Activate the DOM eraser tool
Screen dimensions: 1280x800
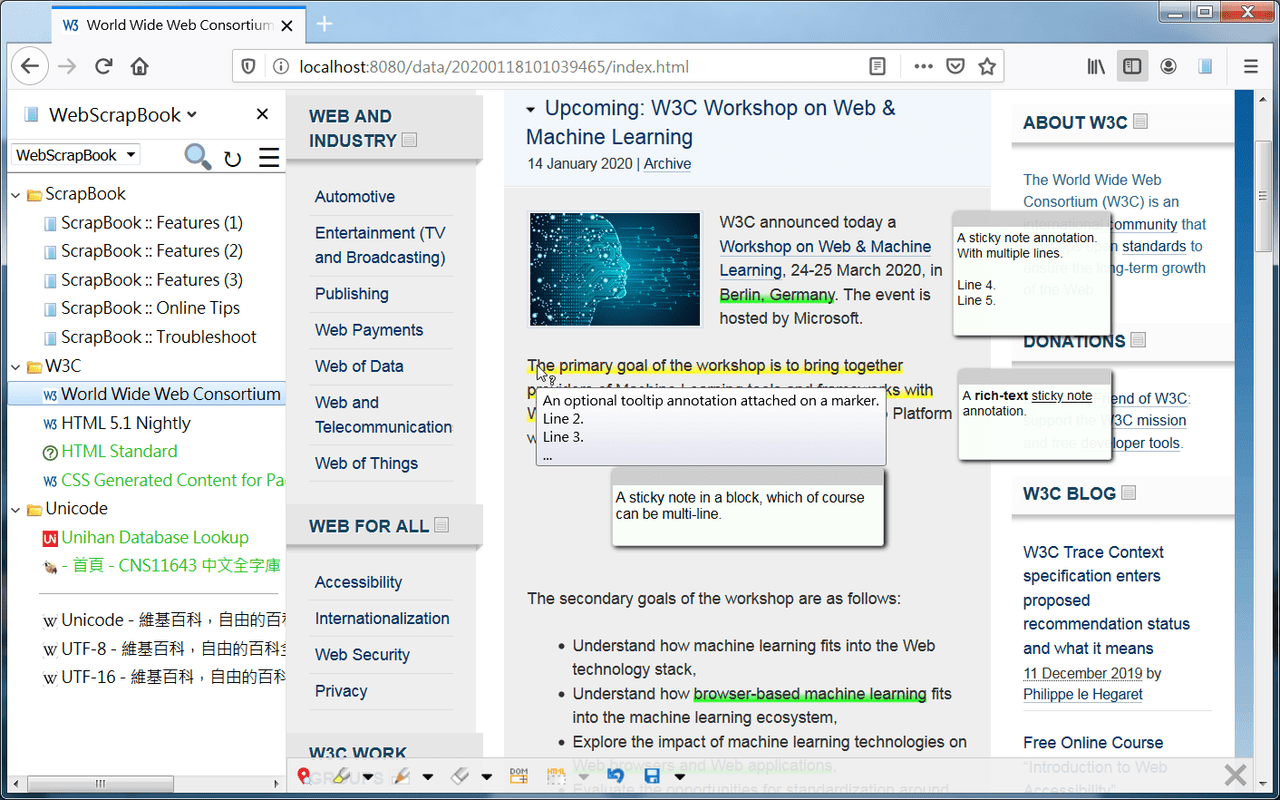(519, 775)
